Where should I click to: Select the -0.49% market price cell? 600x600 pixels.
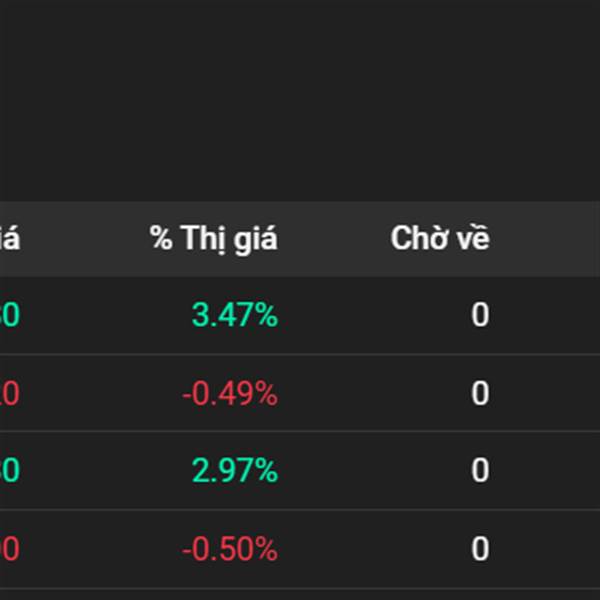click(x=230, y=394)
